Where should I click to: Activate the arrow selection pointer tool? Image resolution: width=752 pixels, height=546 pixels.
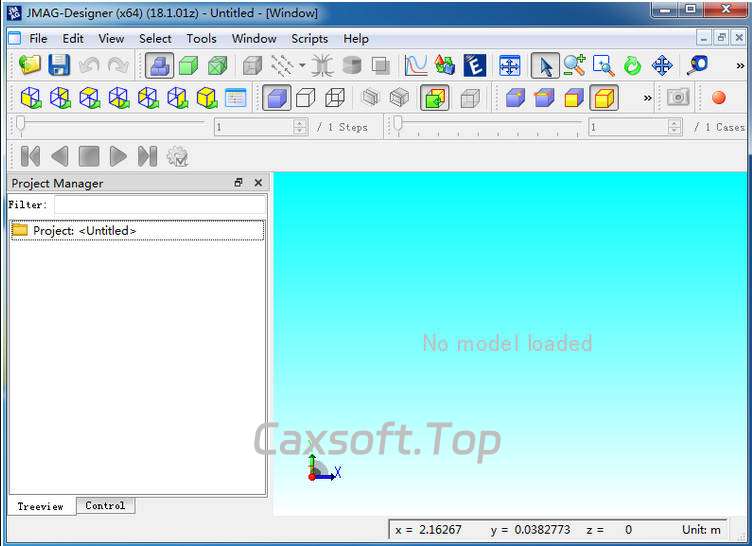coord(545,66)
